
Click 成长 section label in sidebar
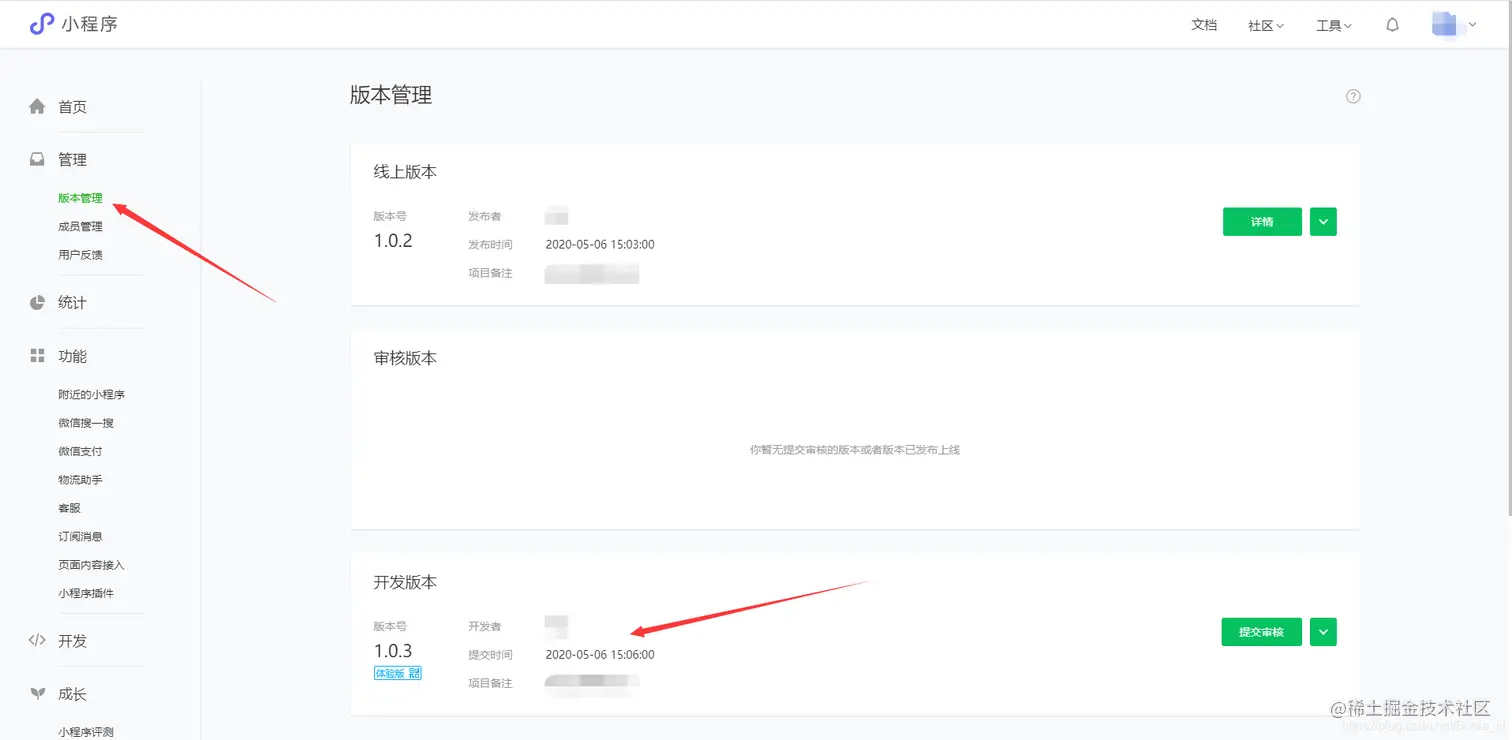pyautogui.click(x=72, y=694)
